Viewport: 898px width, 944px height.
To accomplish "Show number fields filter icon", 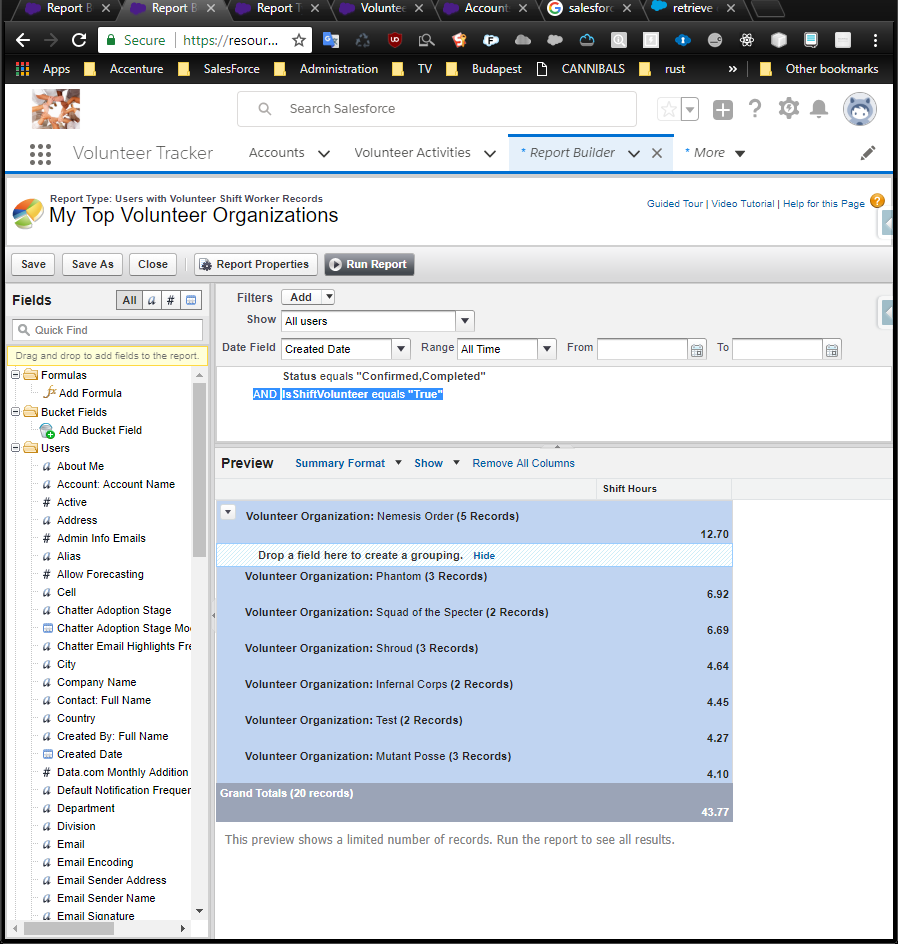I will coord(171,300).
